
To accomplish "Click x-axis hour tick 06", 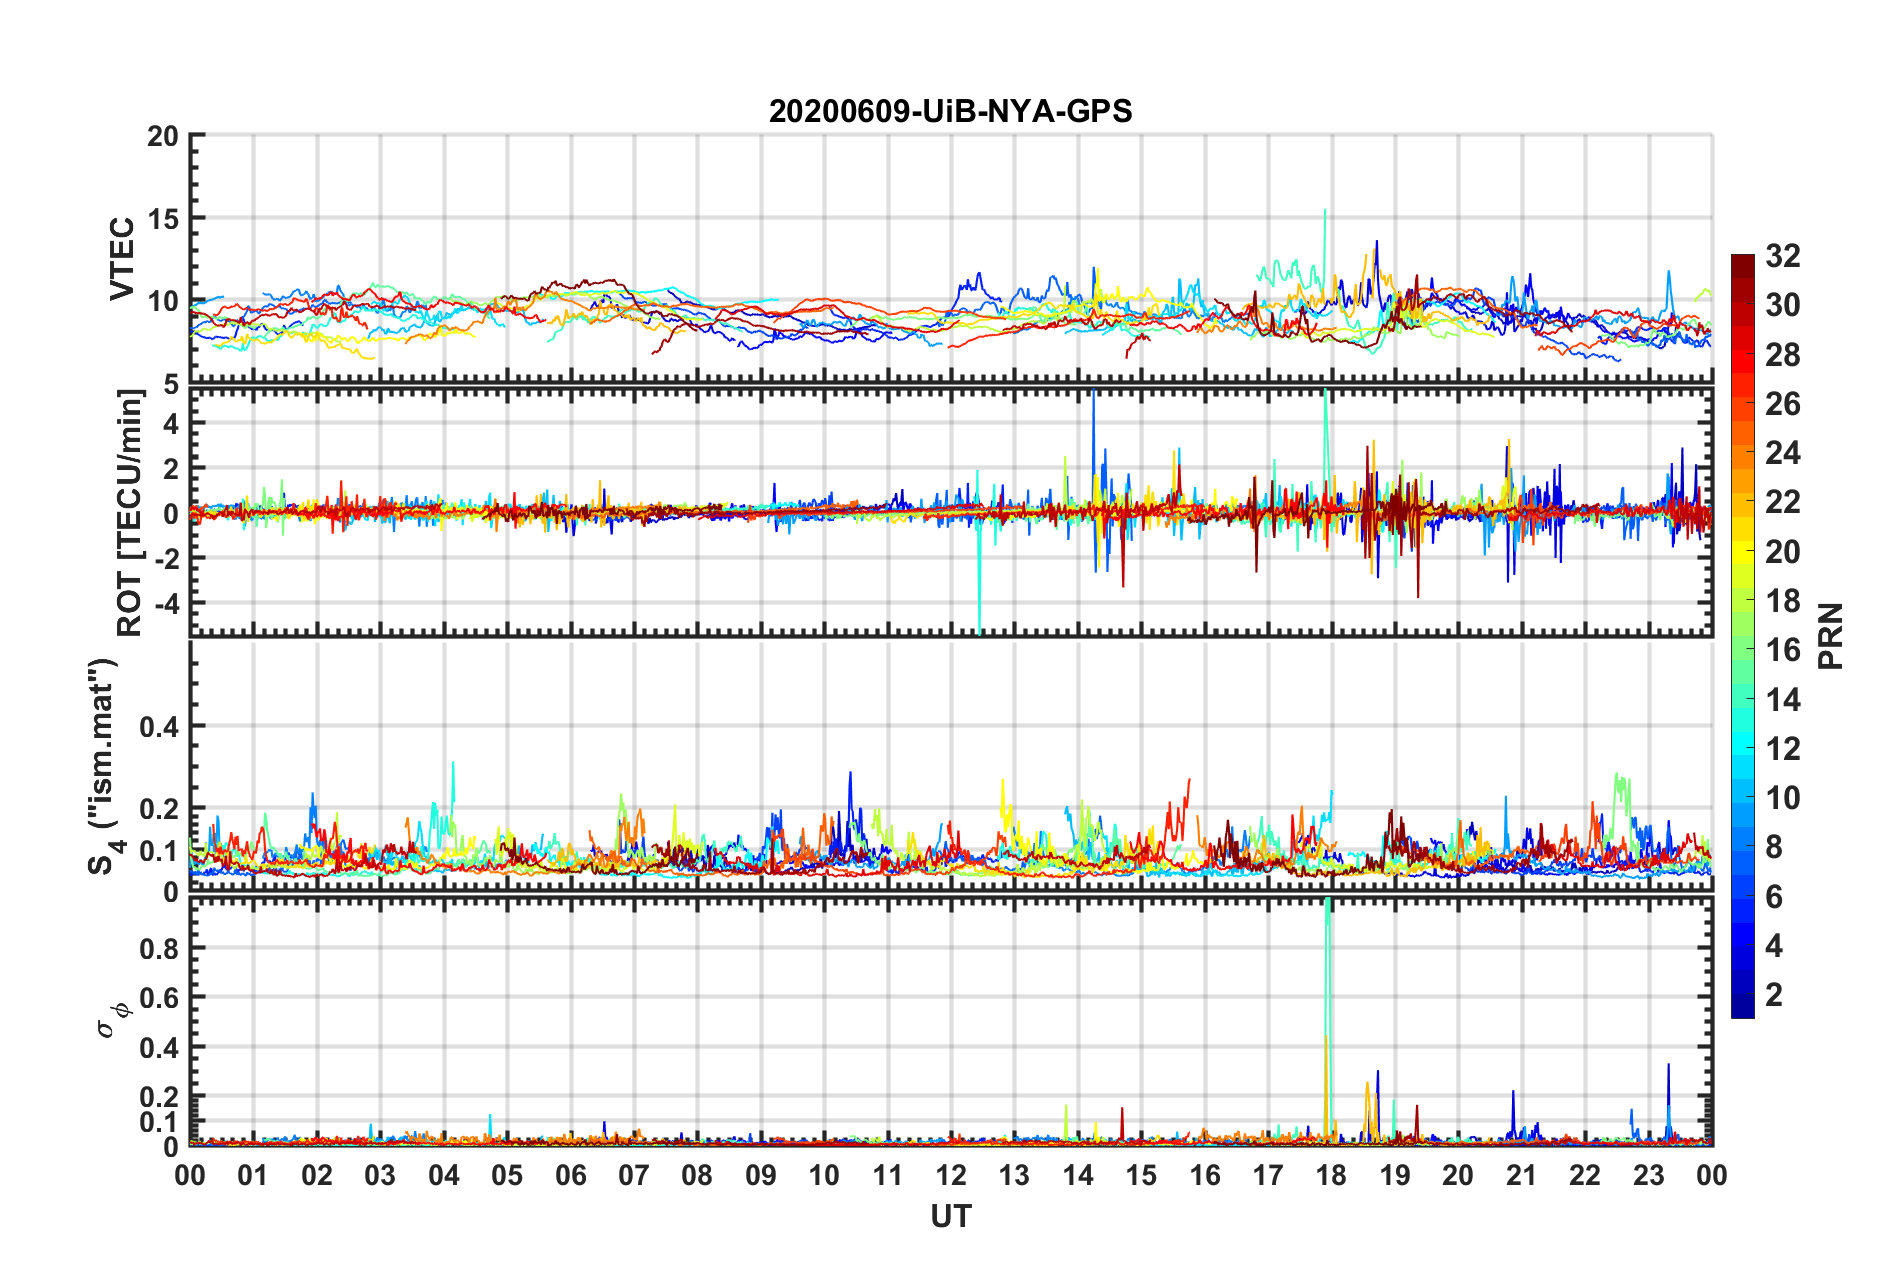I will (571, 1175).
